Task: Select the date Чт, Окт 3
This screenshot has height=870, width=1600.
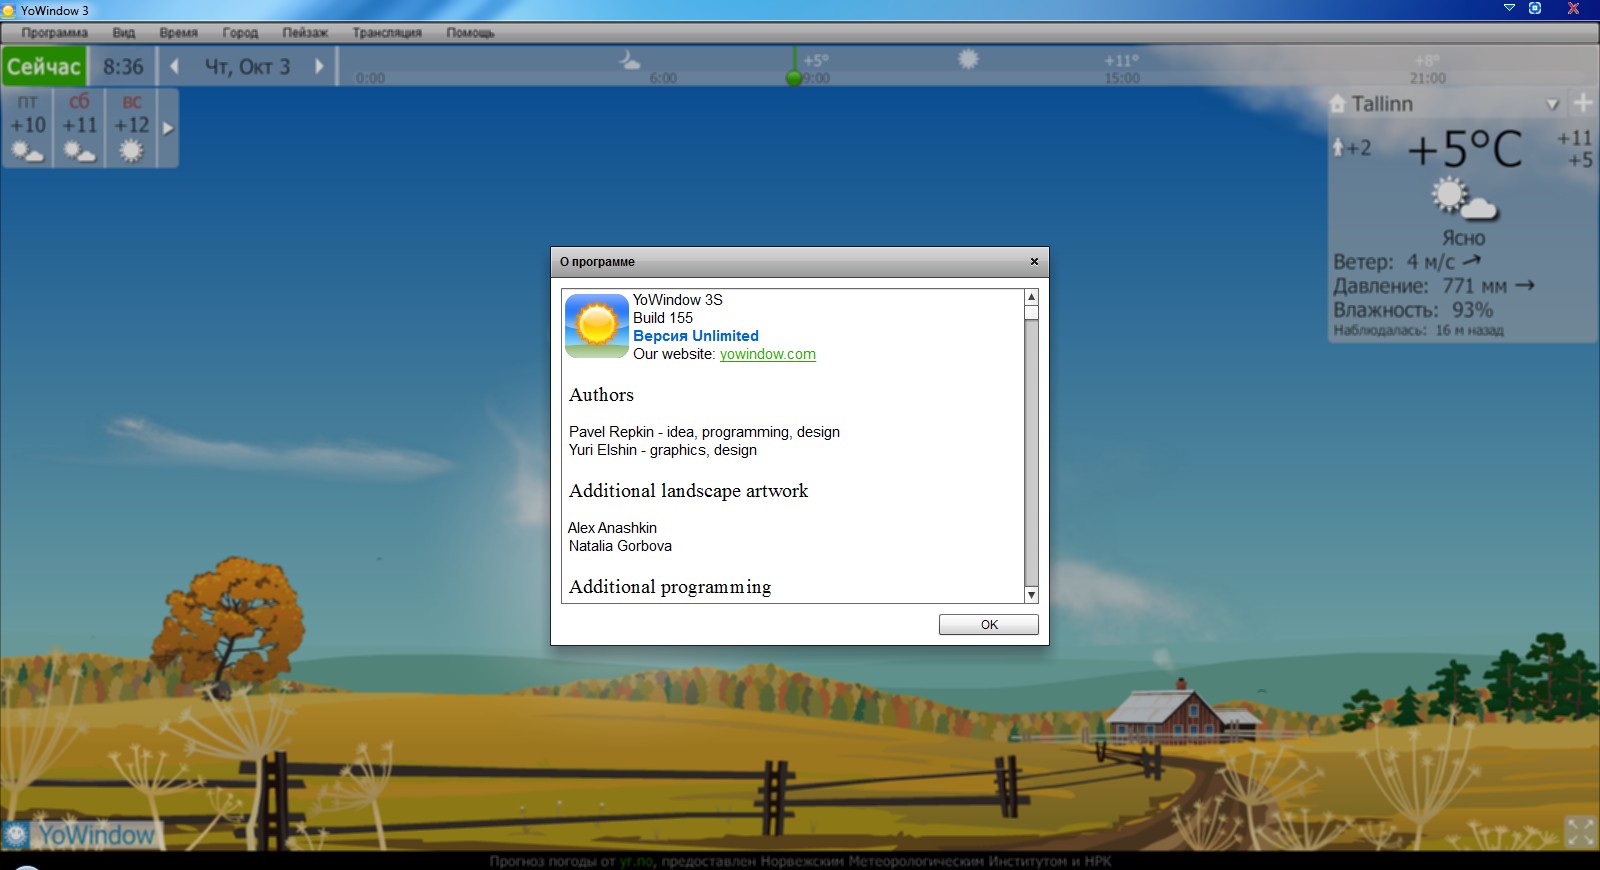Action: 247,67
